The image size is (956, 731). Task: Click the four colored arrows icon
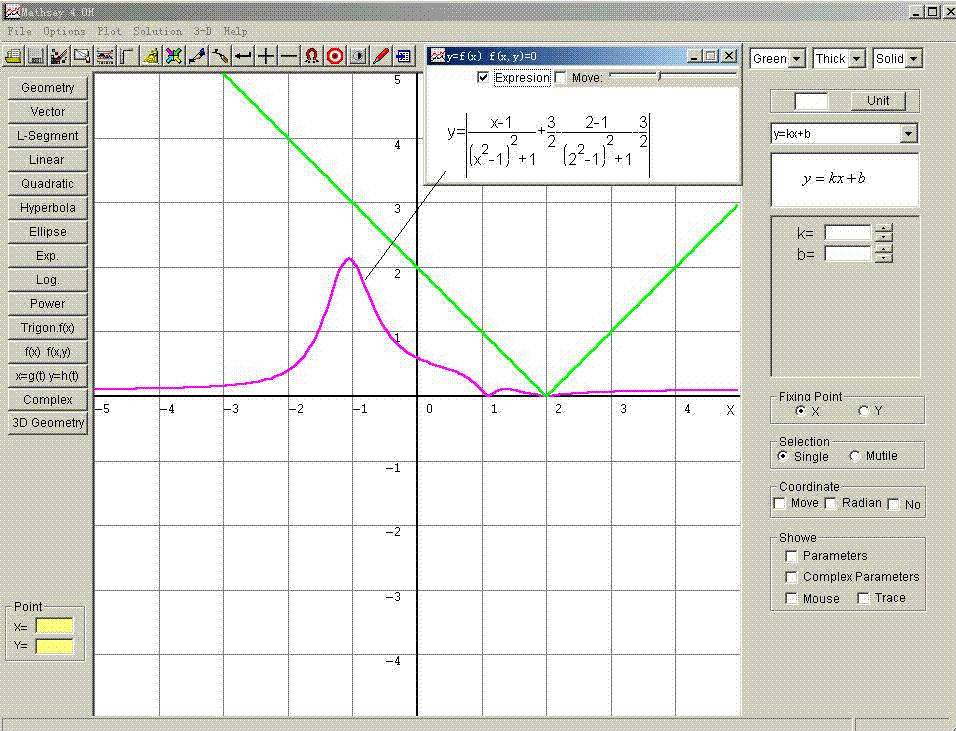(x=174, y=56)
